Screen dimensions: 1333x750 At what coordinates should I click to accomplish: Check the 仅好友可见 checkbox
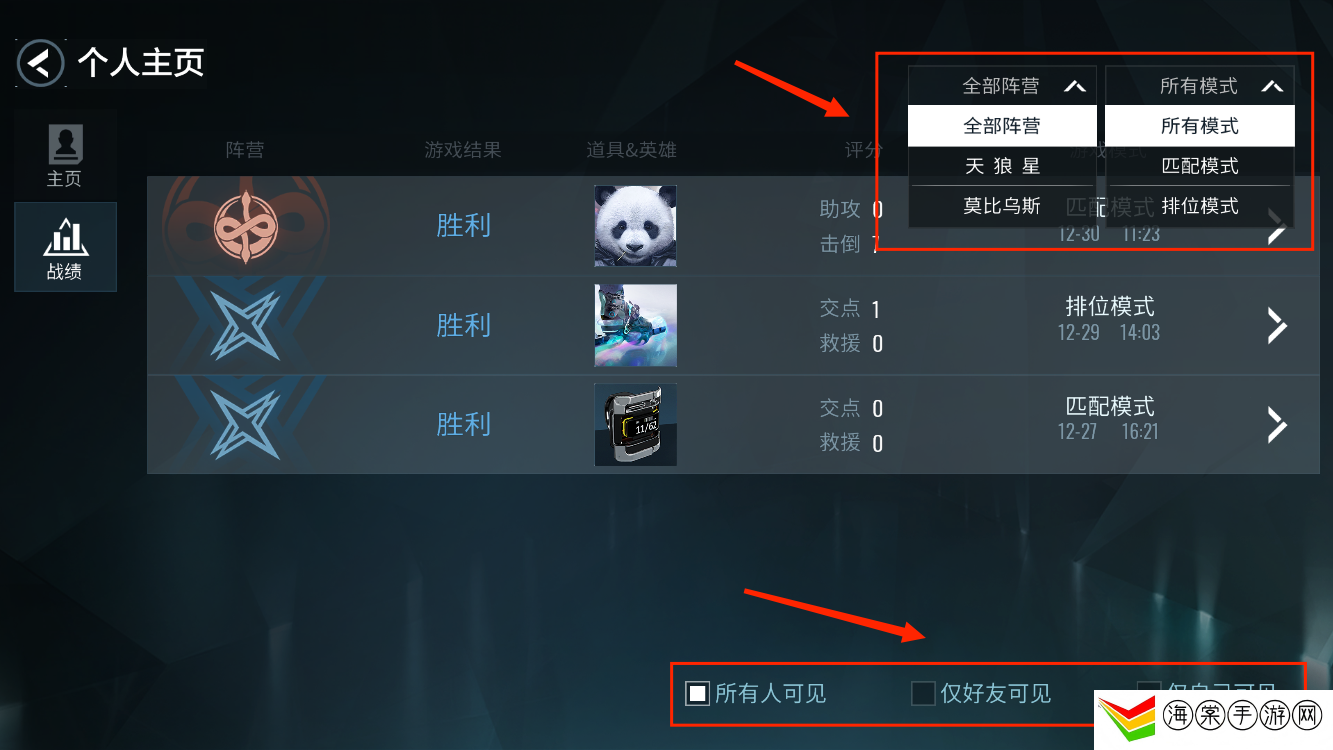point(923,693)
